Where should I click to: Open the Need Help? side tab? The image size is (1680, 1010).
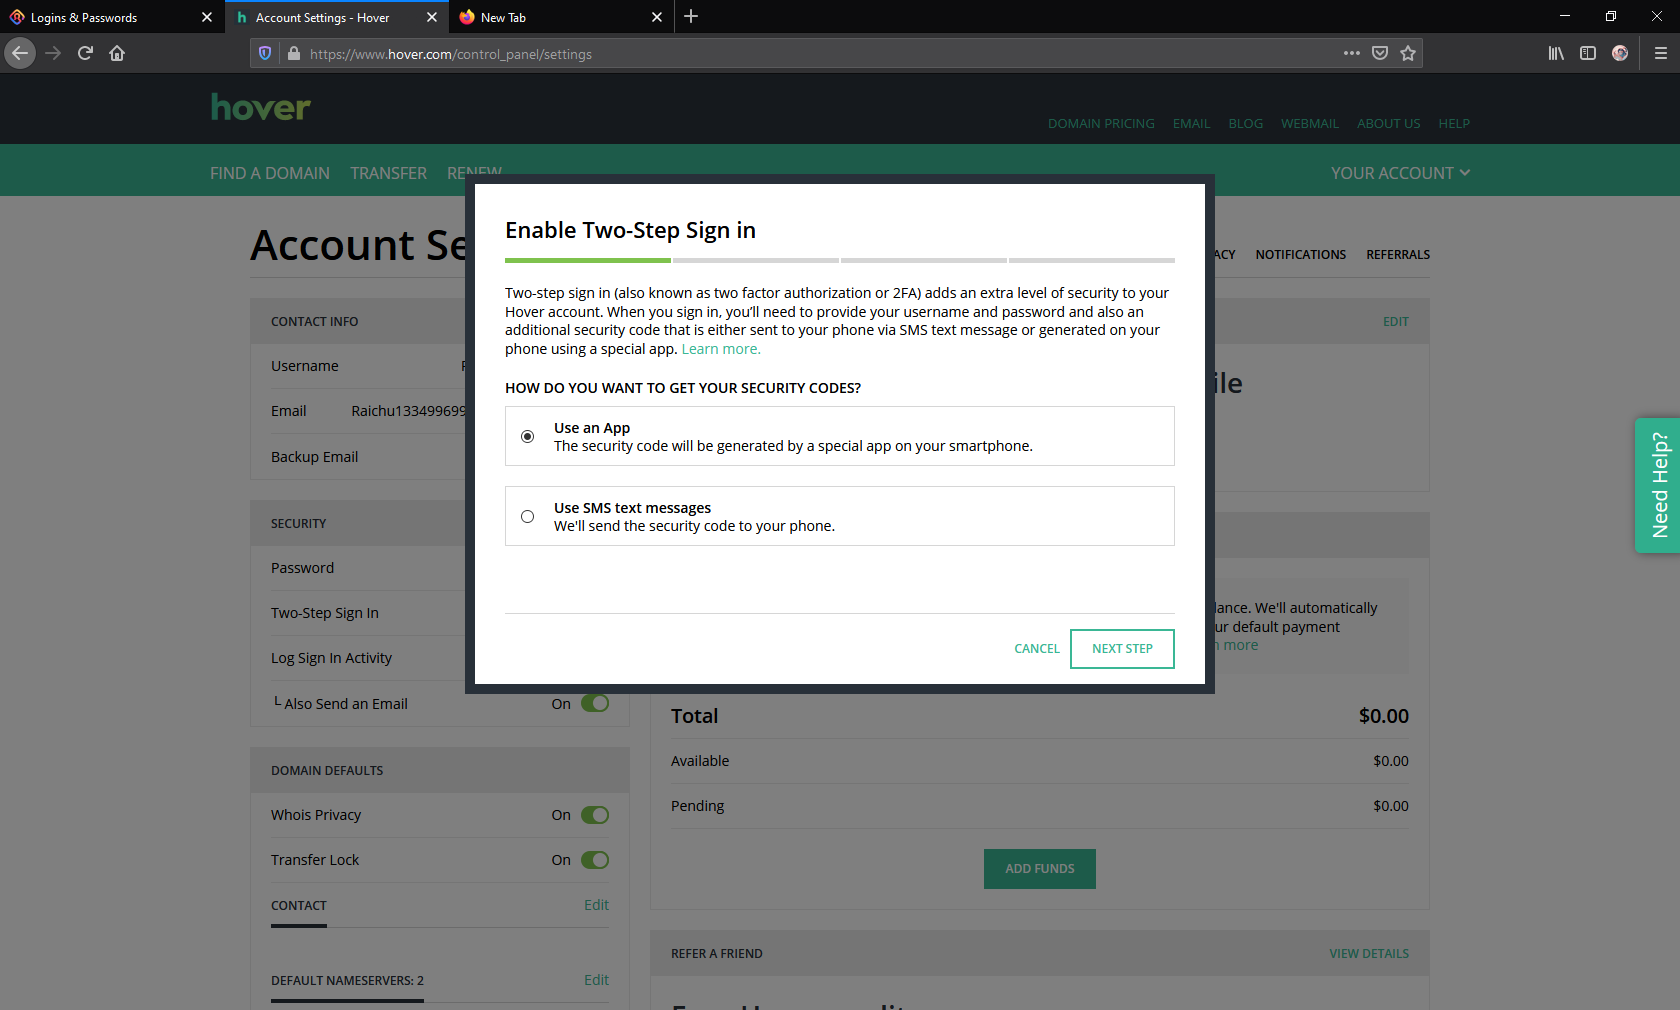click(1657, 485)
